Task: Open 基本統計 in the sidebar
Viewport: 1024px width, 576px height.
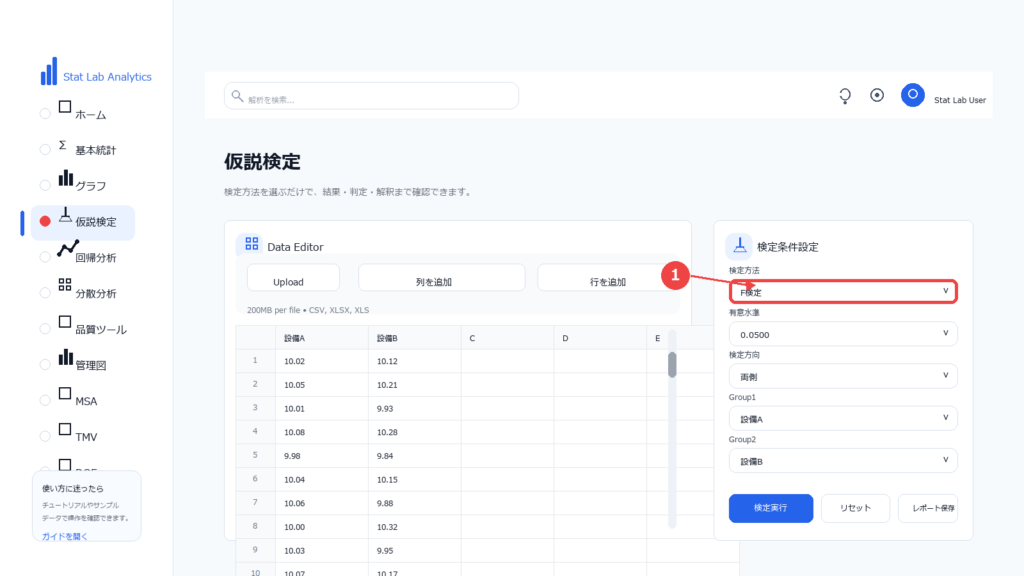Action: [95, 150]
